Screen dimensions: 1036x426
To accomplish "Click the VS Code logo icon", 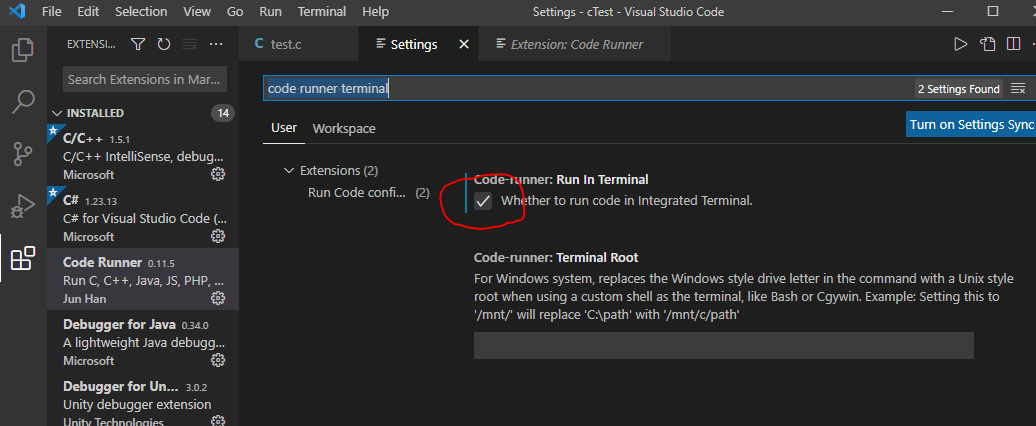I will pyautogui.click(x=17, y=11).
